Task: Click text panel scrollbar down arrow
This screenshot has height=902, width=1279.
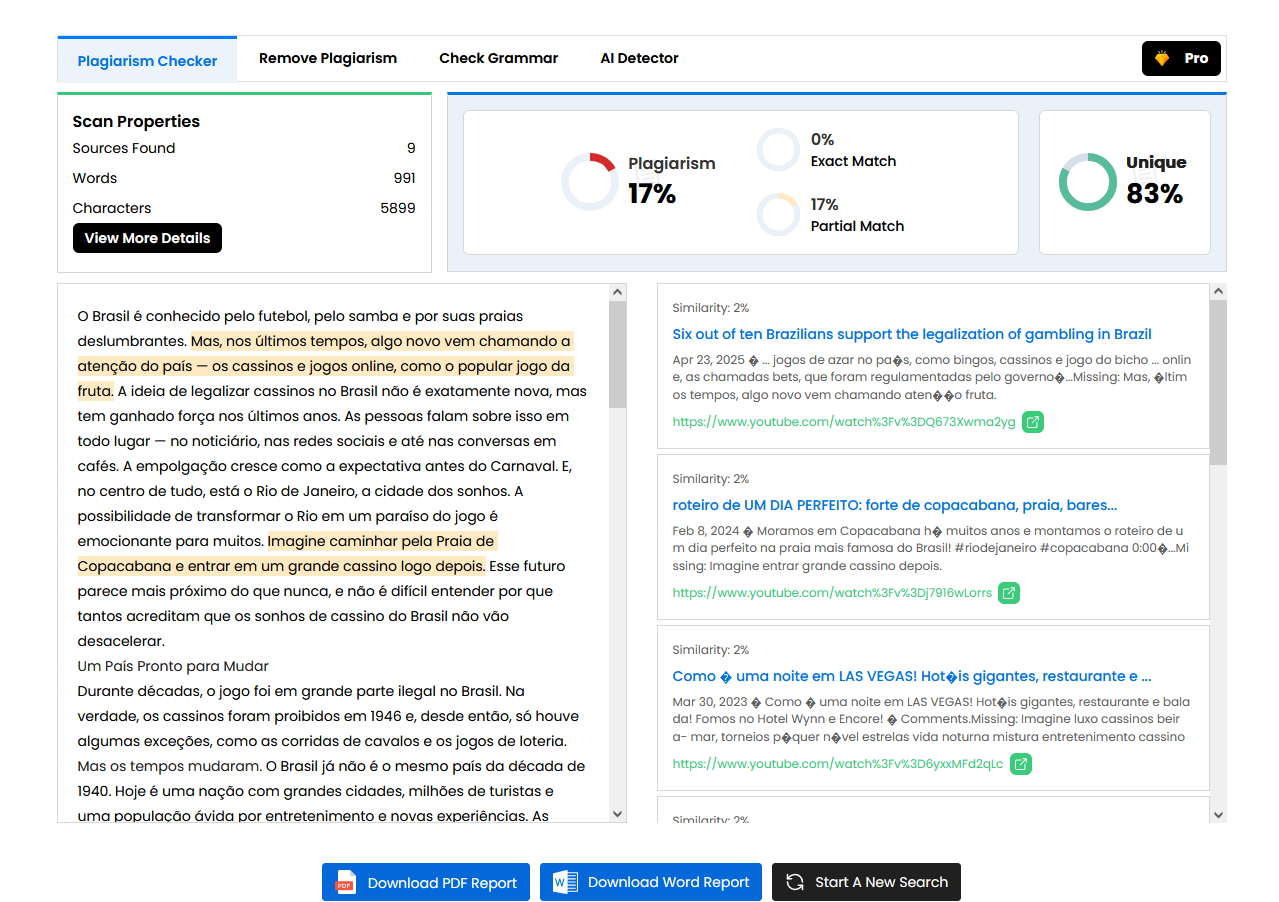Action: [x=617, y=814]
